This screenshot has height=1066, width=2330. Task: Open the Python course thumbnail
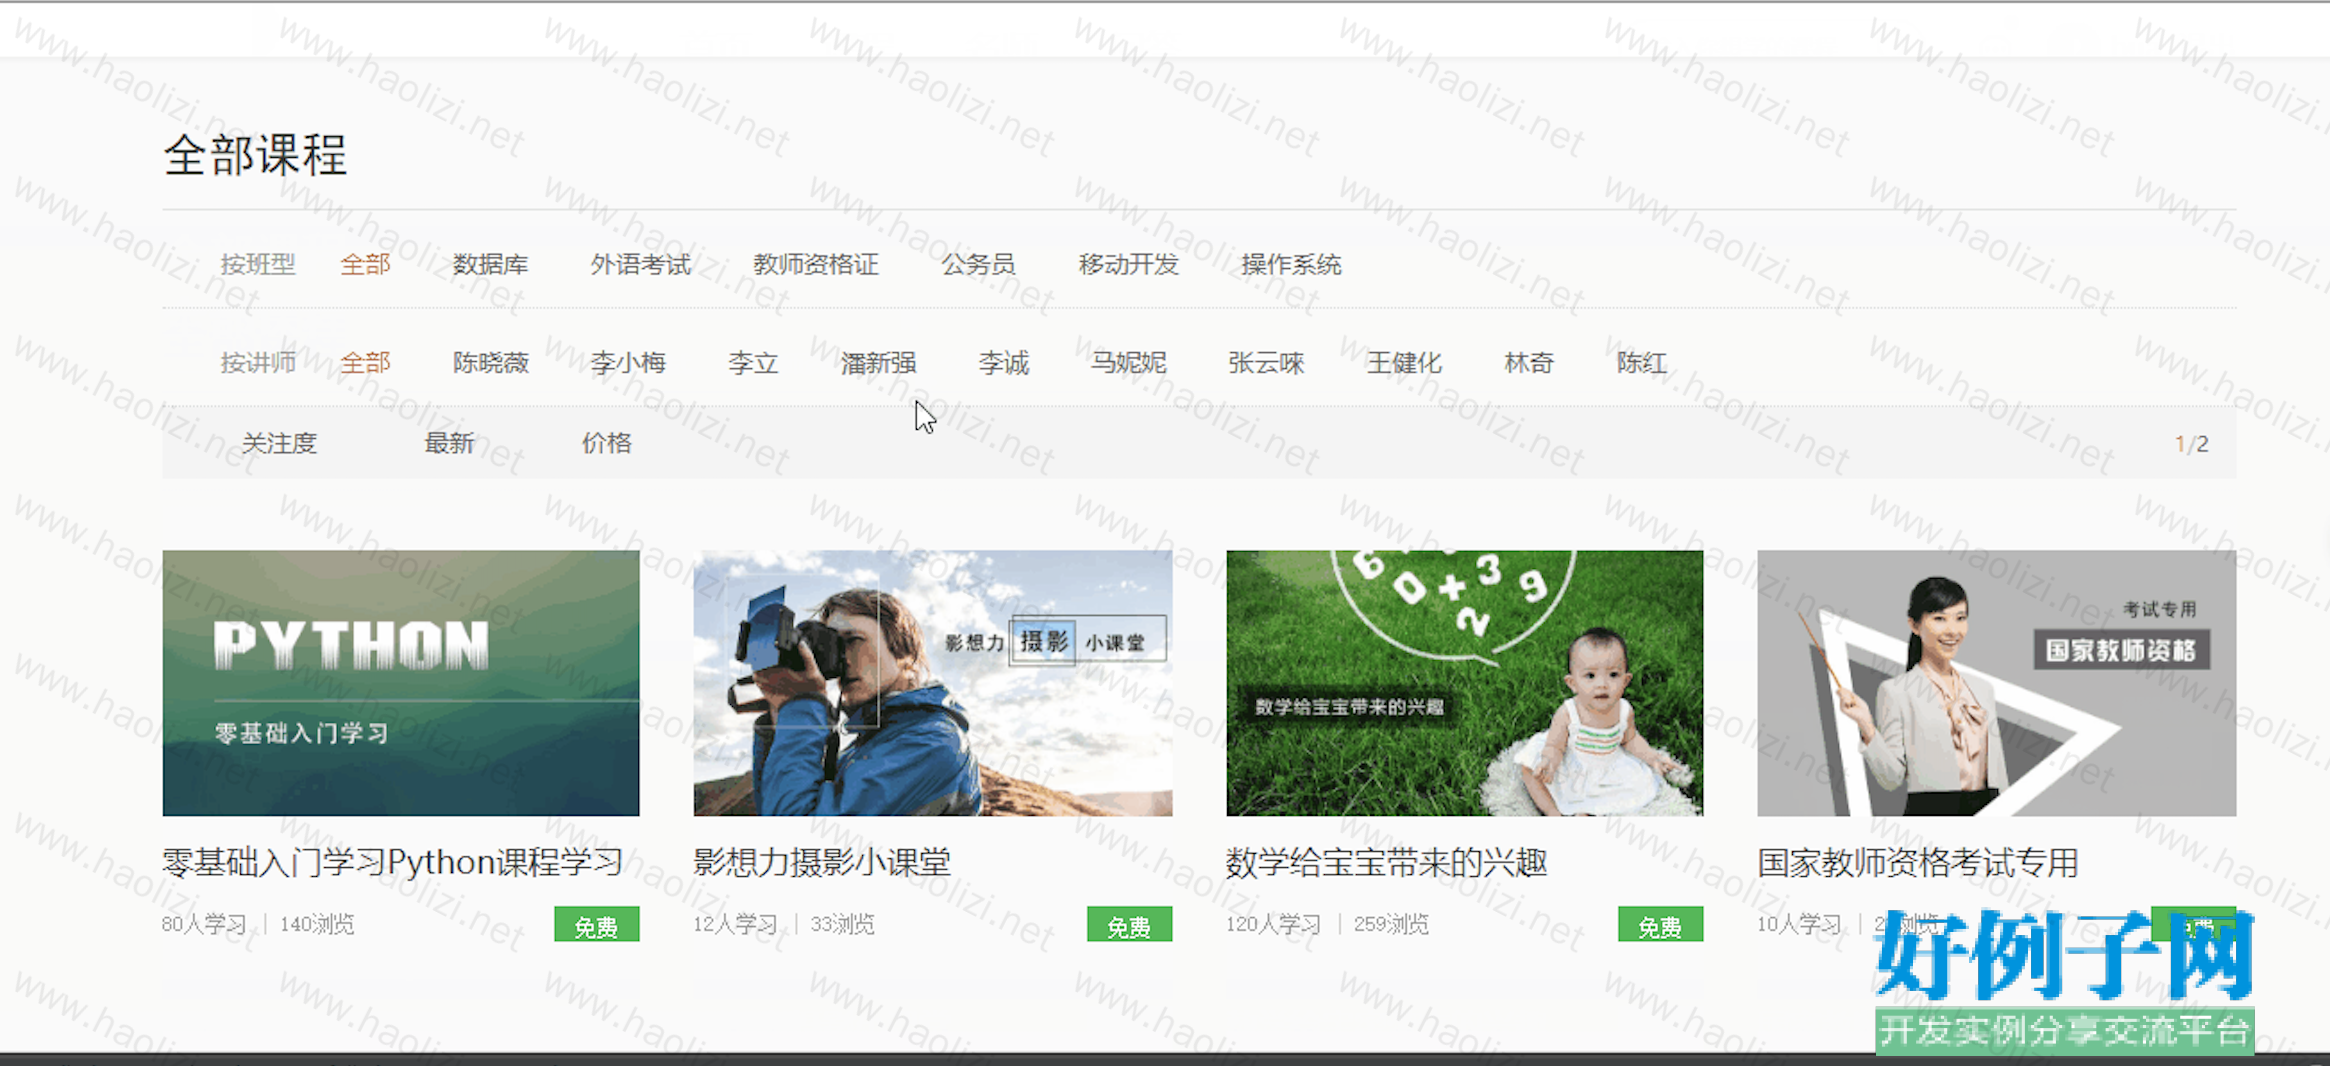[x=401, y=683]
